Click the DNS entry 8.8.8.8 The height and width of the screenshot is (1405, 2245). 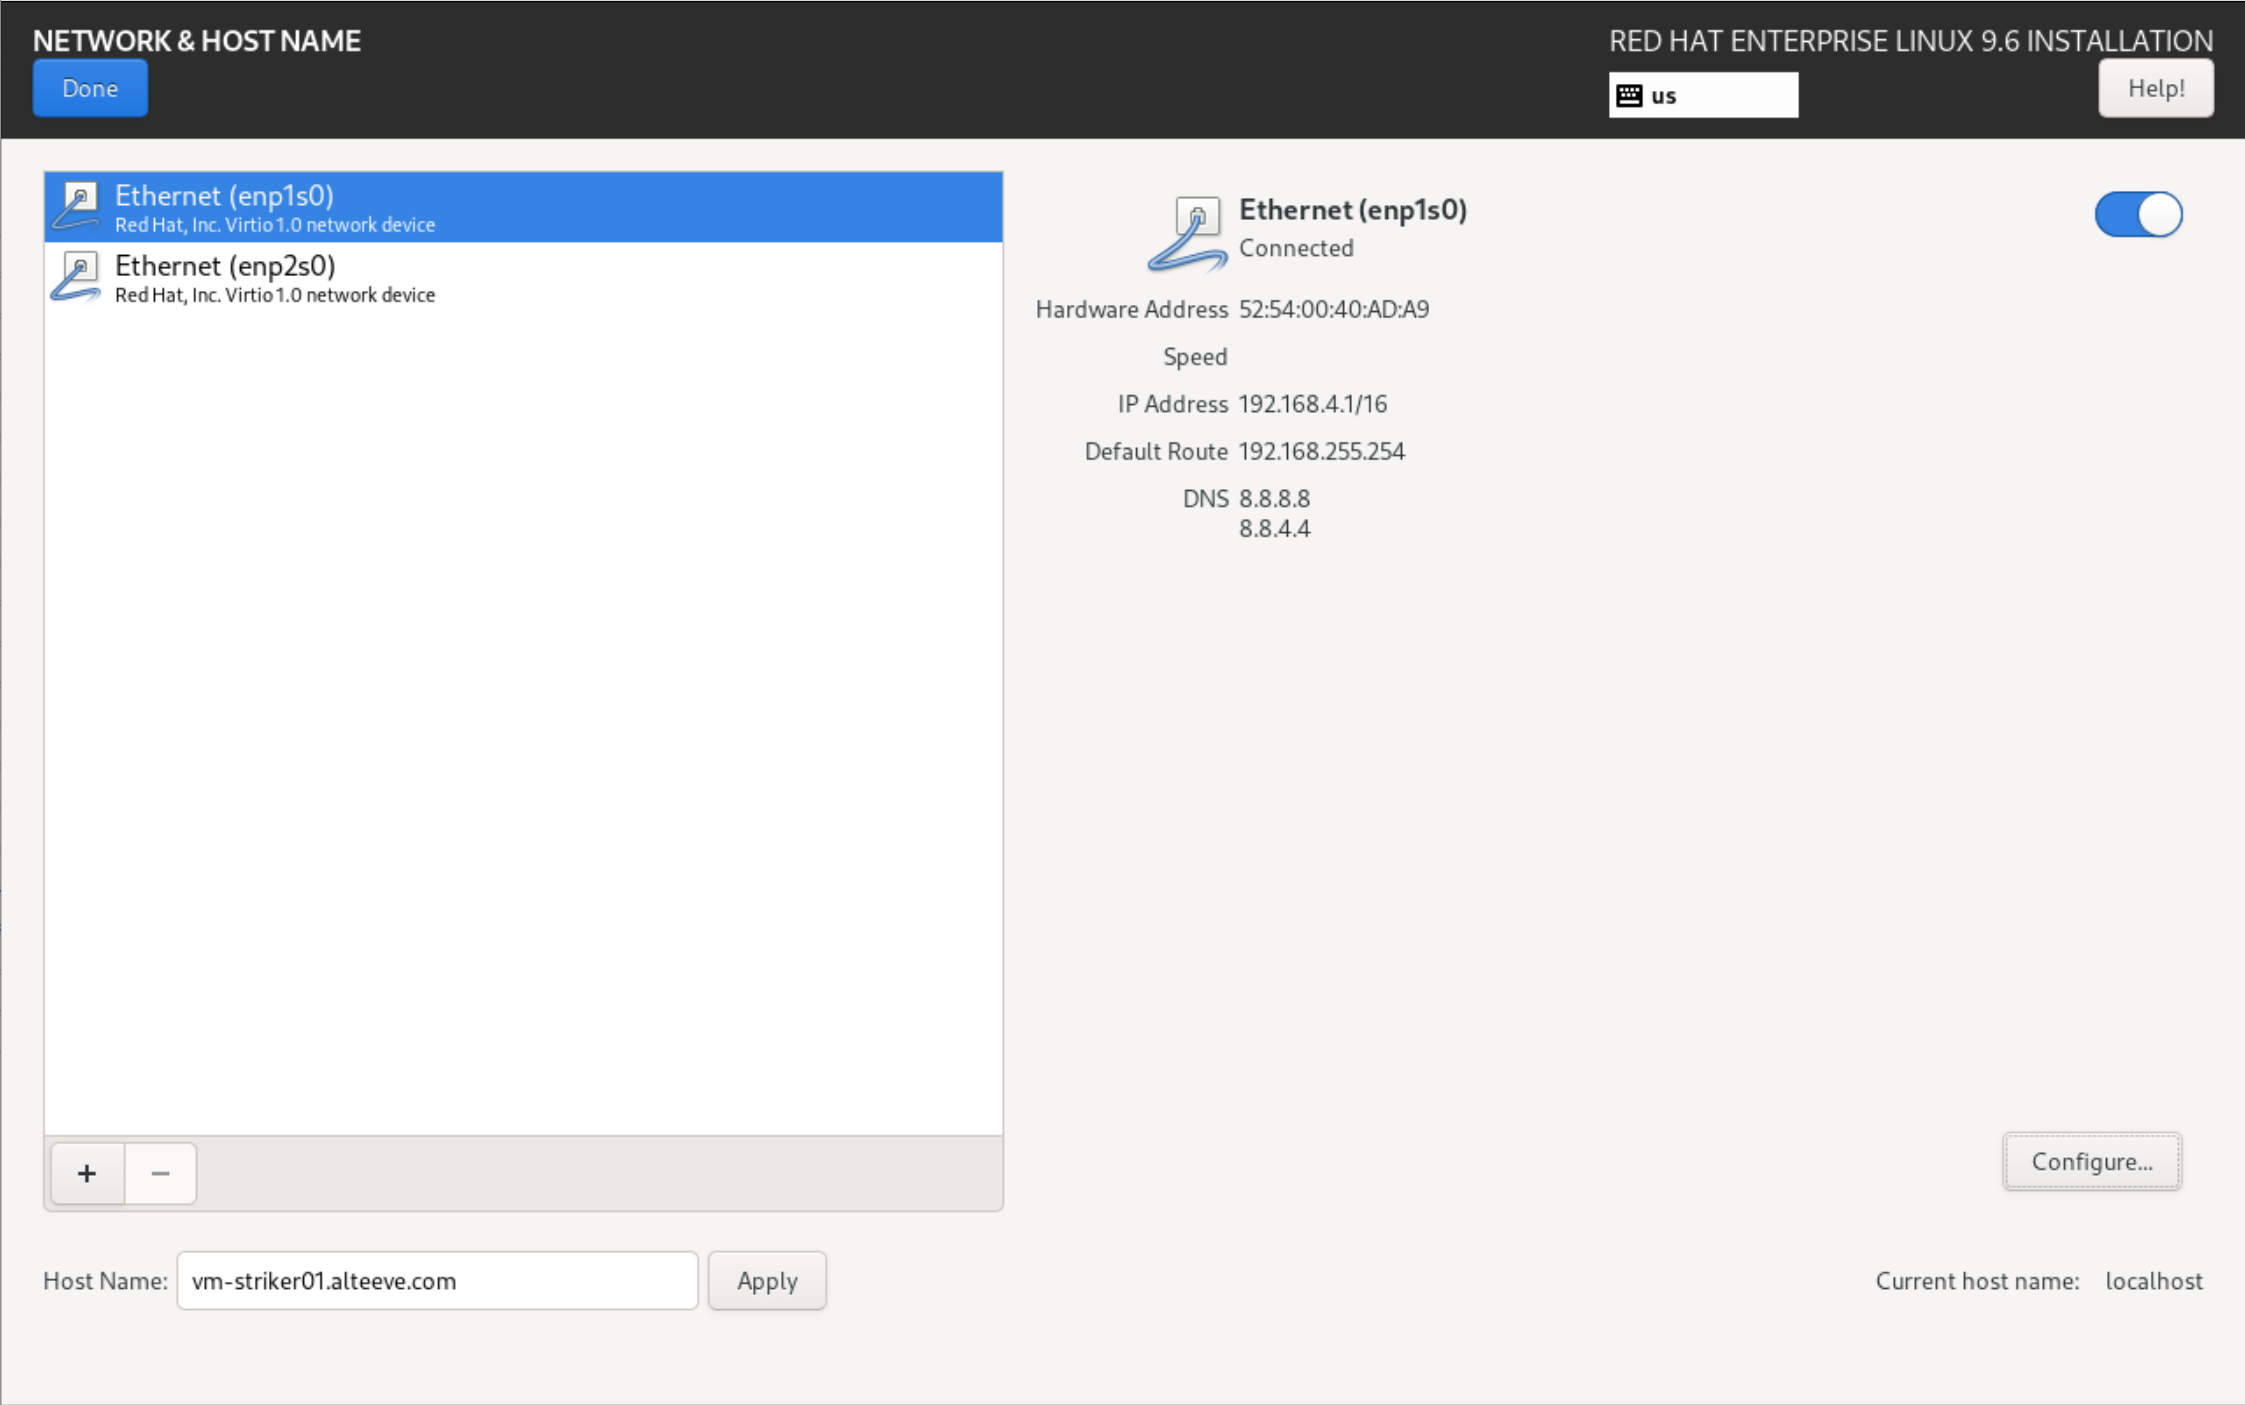[1274, 498]
